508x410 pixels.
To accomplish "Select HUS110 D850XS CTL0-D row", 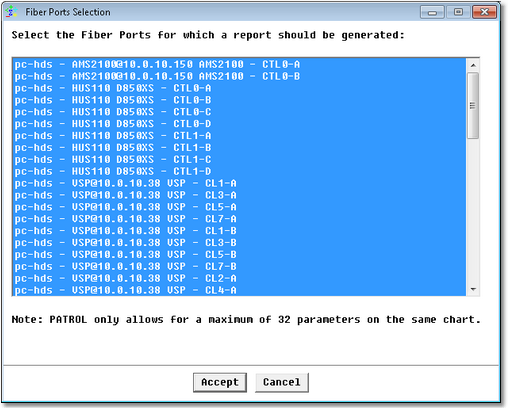I will (x=239, y=124).
